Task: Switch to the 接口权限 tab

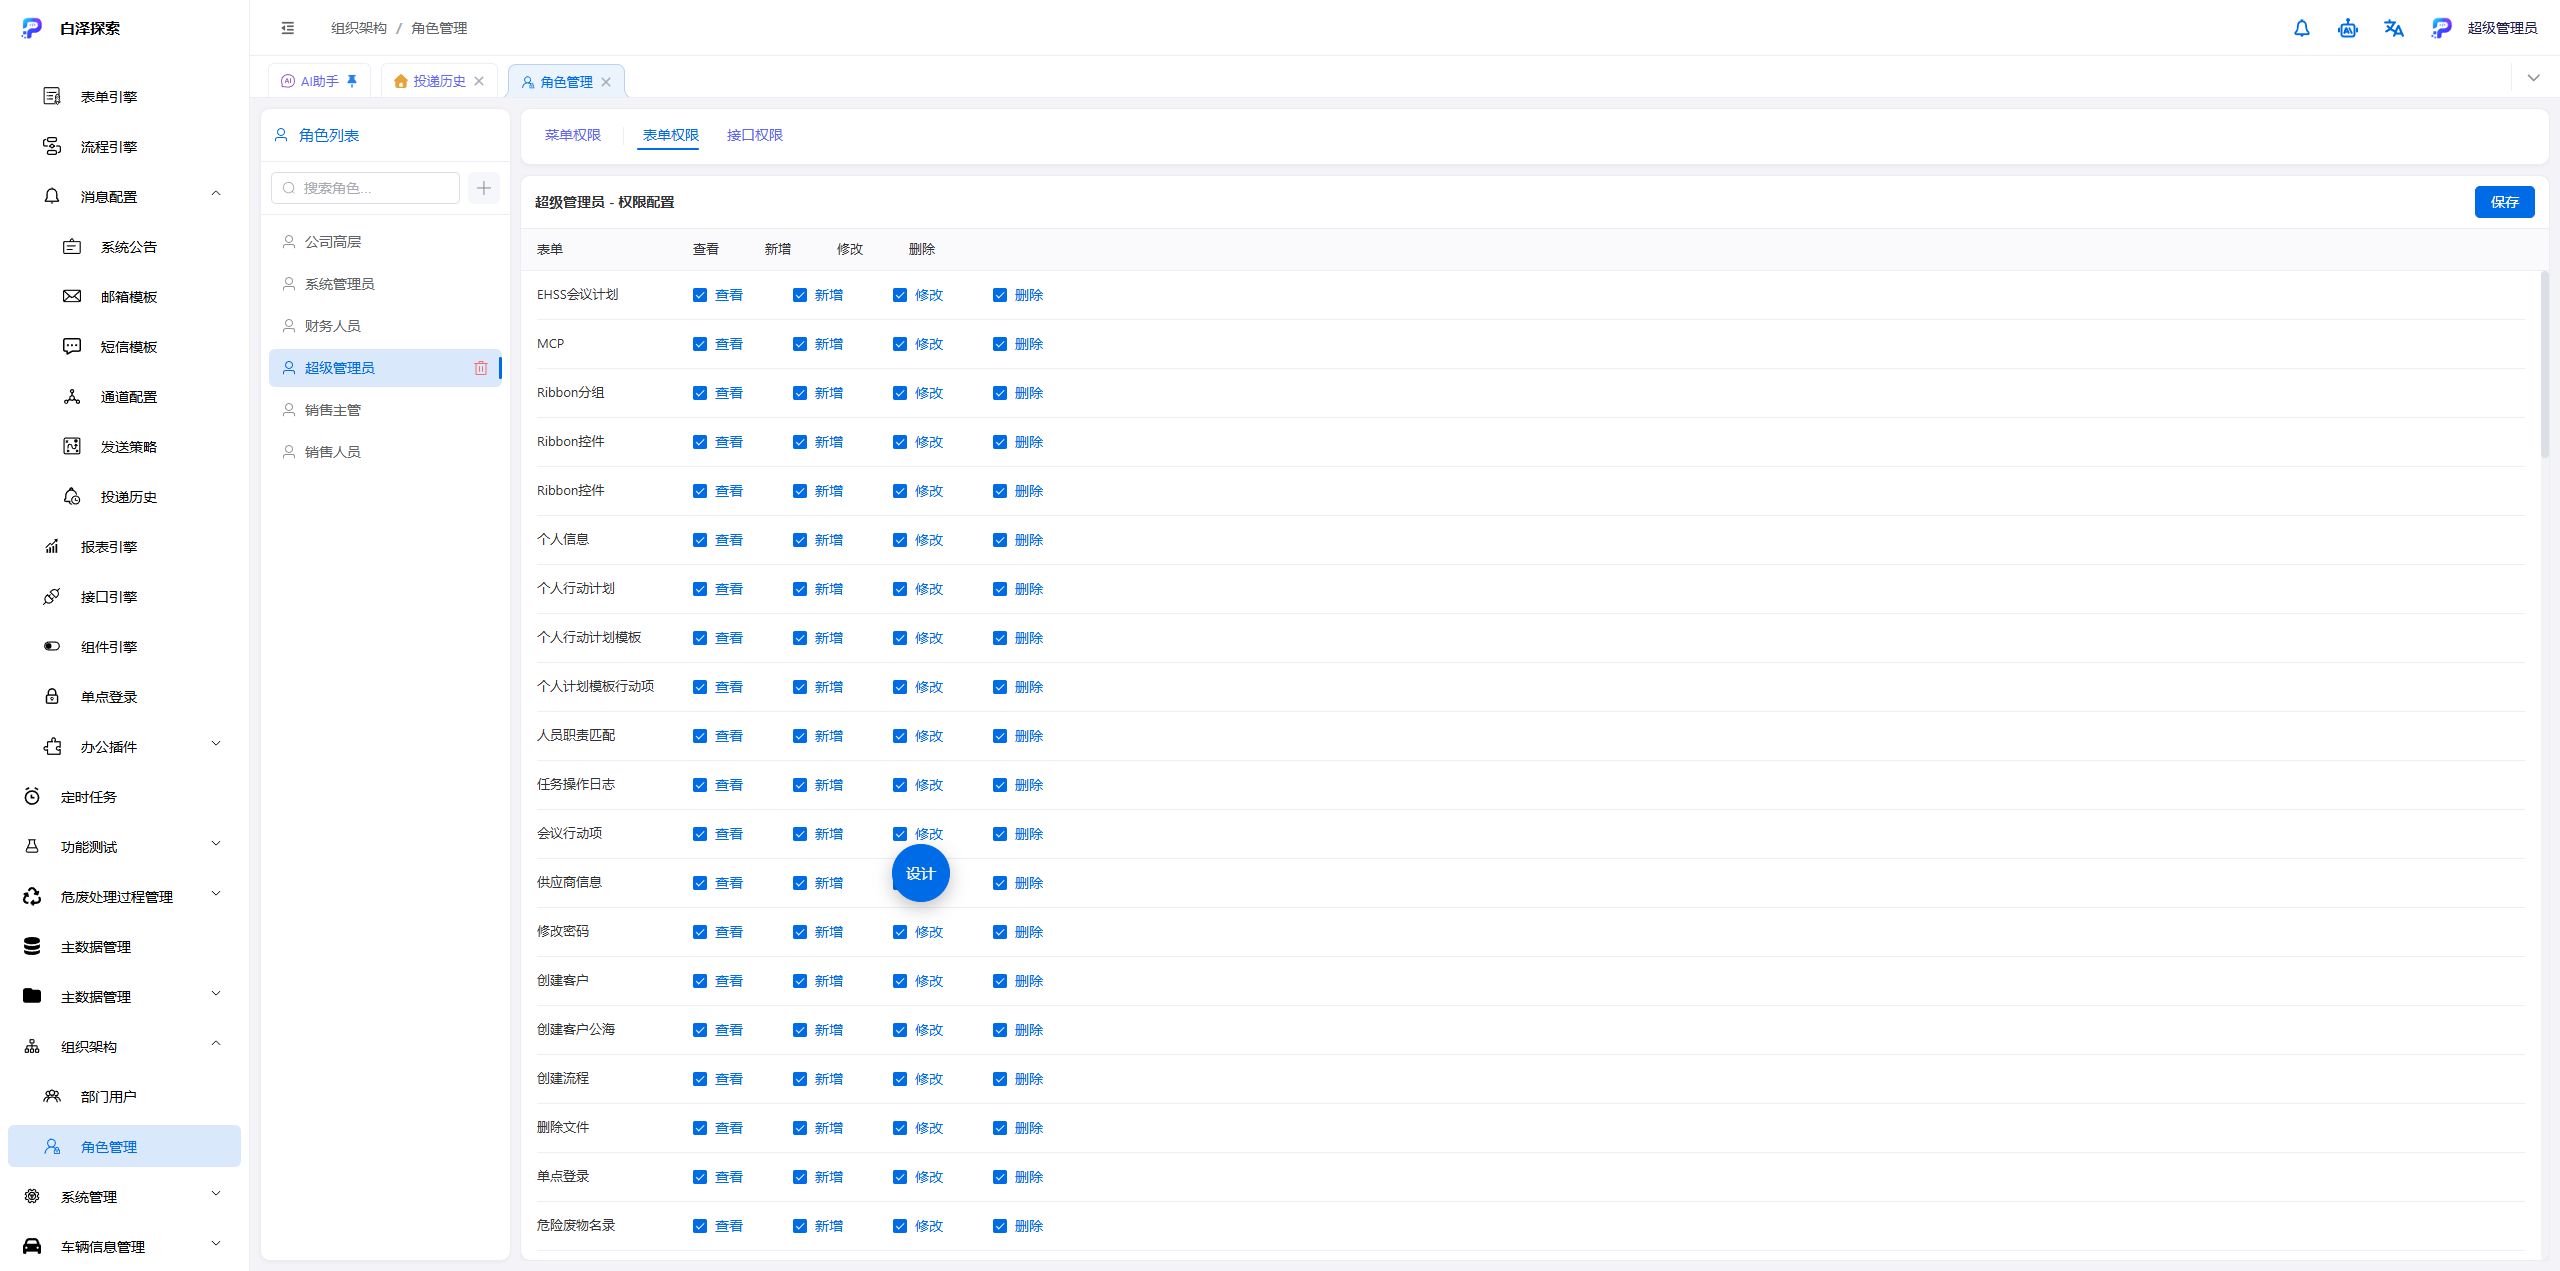Action: (755, 135)
